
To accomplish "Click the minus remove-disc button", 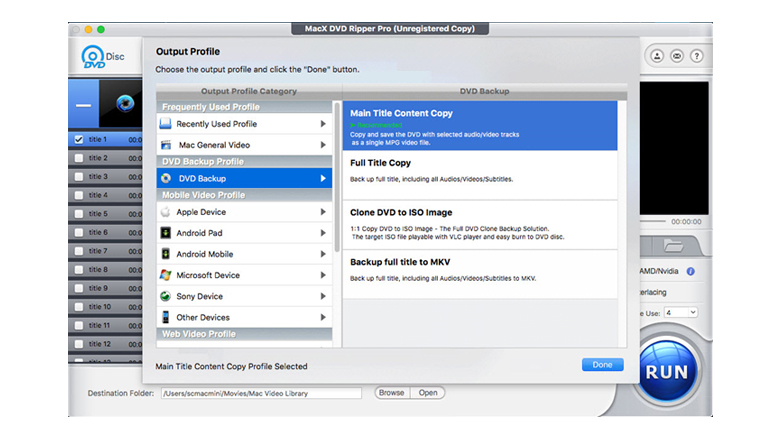I will 83,106.
